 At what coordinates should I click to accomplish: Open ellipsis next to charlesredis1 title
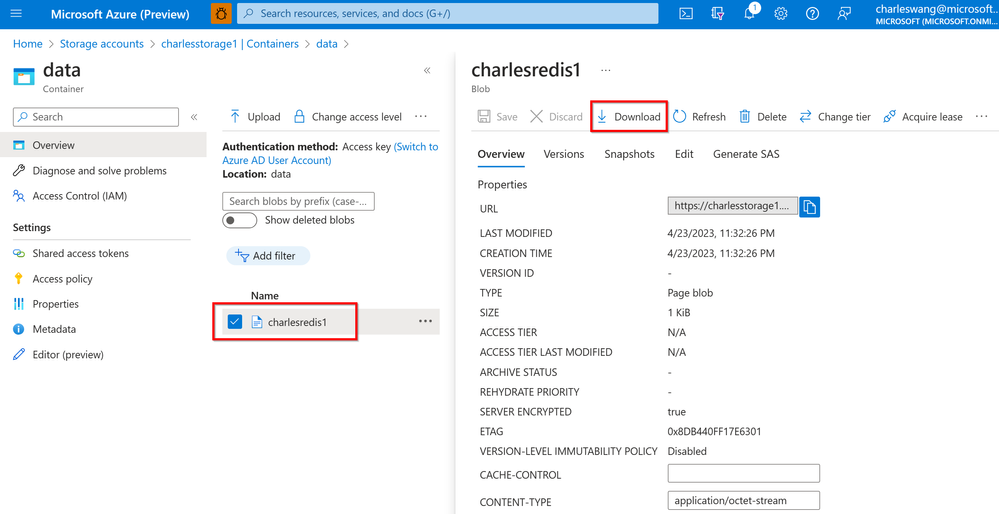pos(606,70)
